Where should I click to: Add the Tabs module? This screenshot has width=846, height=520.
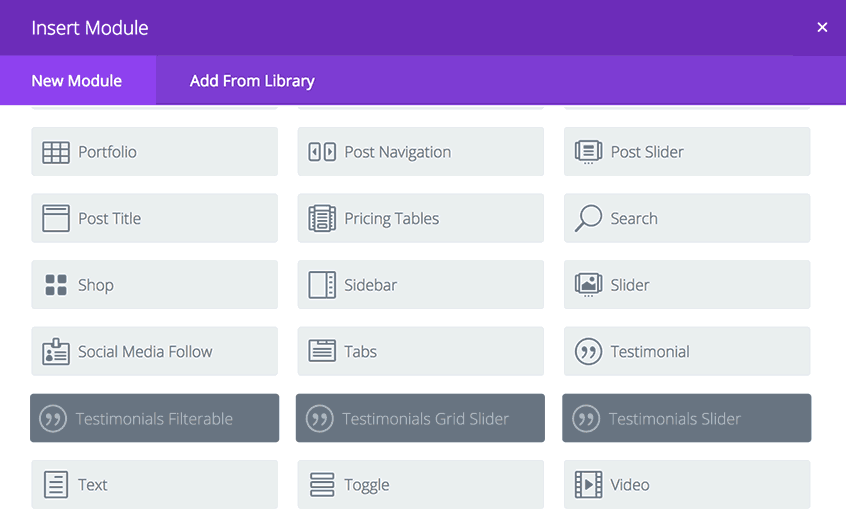click(x=420, y=351)
